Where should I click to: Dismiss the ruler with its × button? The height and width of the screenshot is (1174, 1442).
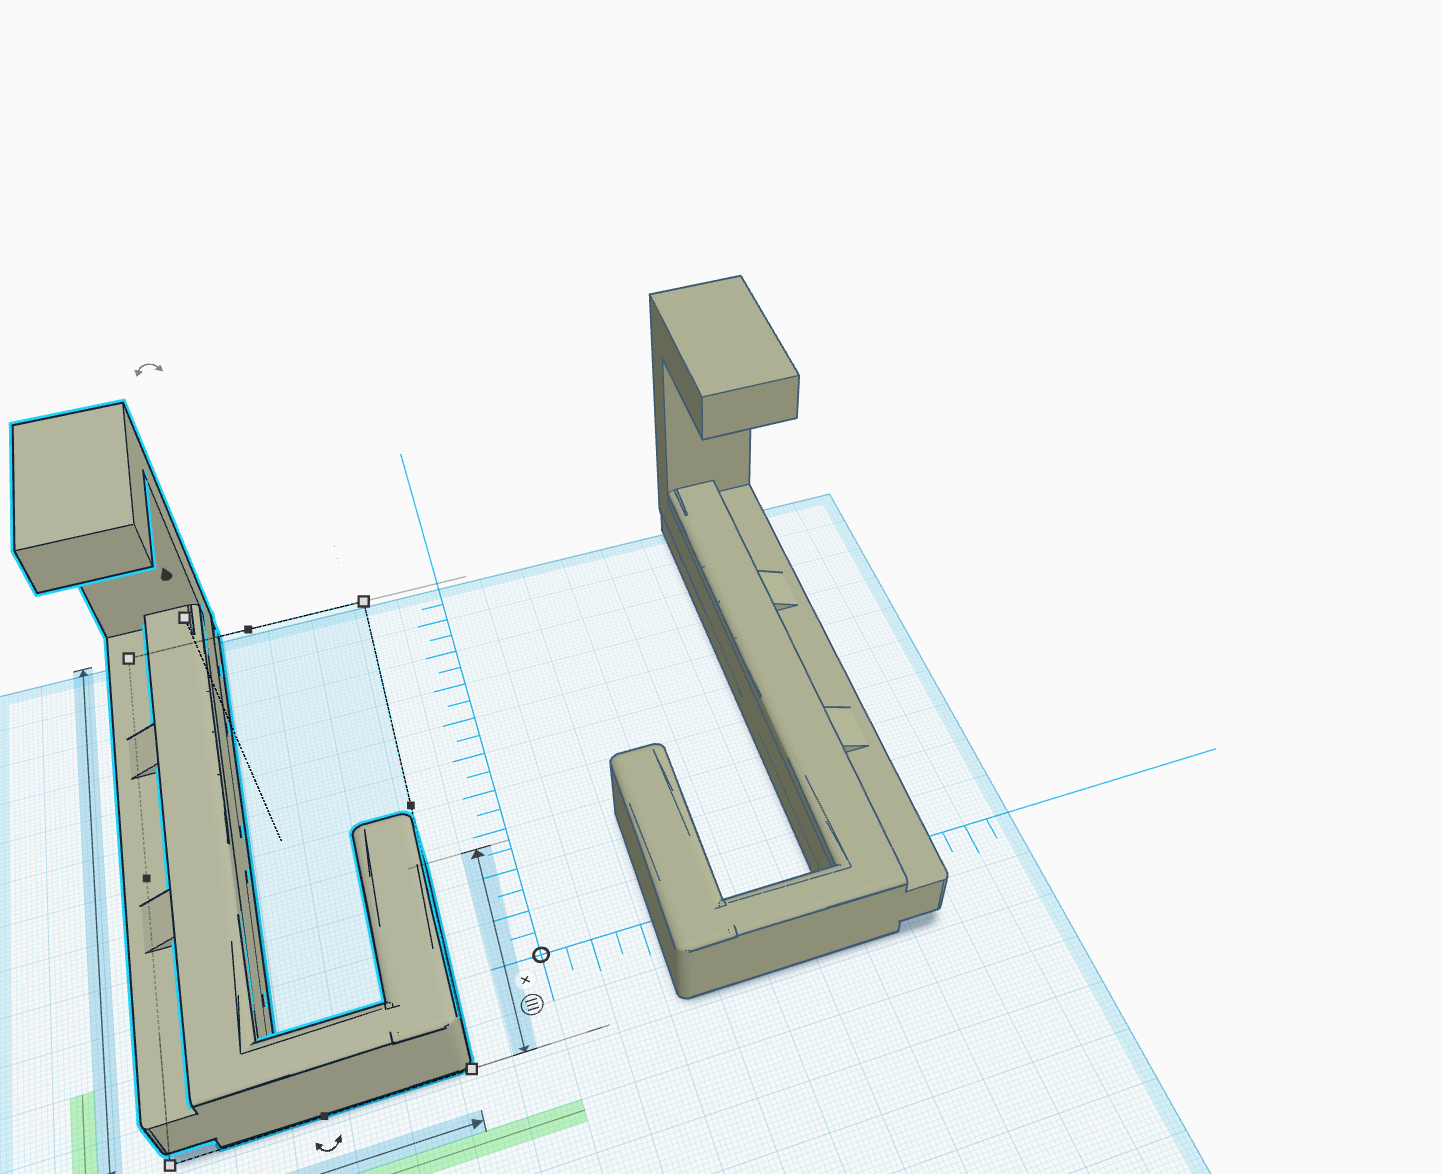526,980
